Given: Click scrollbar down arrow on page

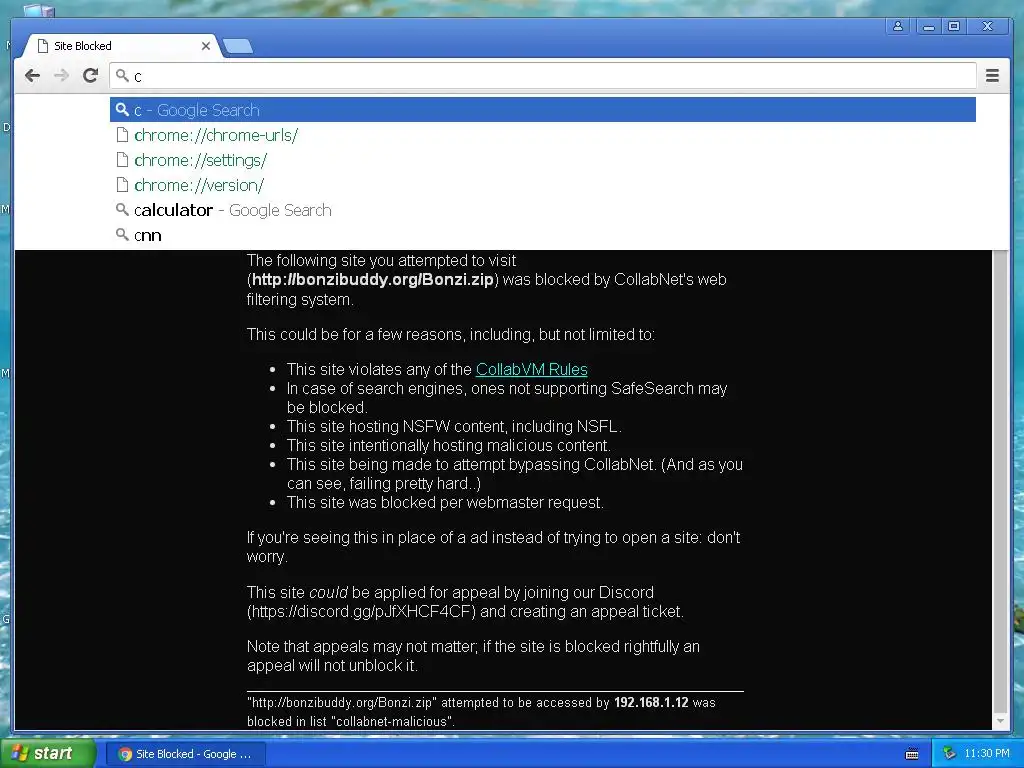Looking at the screenshot, I should (x=1000, y=722).
